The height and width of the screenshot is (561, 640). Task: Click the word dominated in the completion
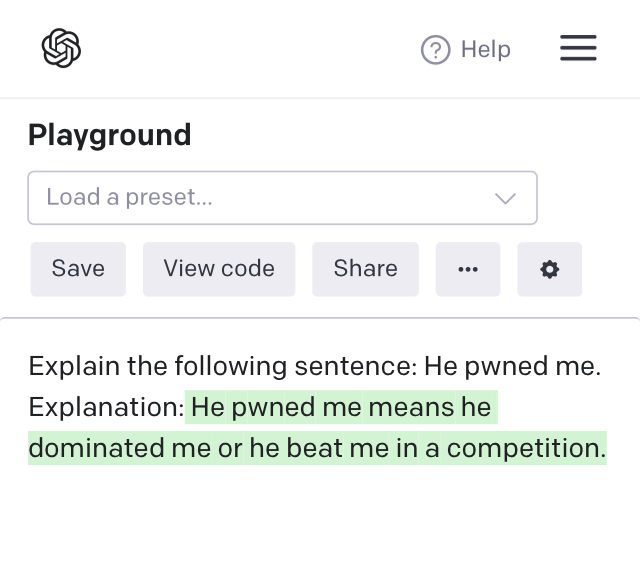point(97,448)
